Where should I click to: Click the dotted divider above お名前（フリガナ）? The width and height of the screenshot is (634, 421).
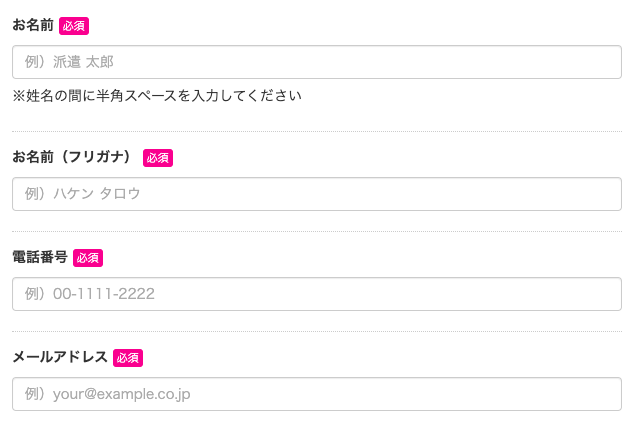(316, 131)
